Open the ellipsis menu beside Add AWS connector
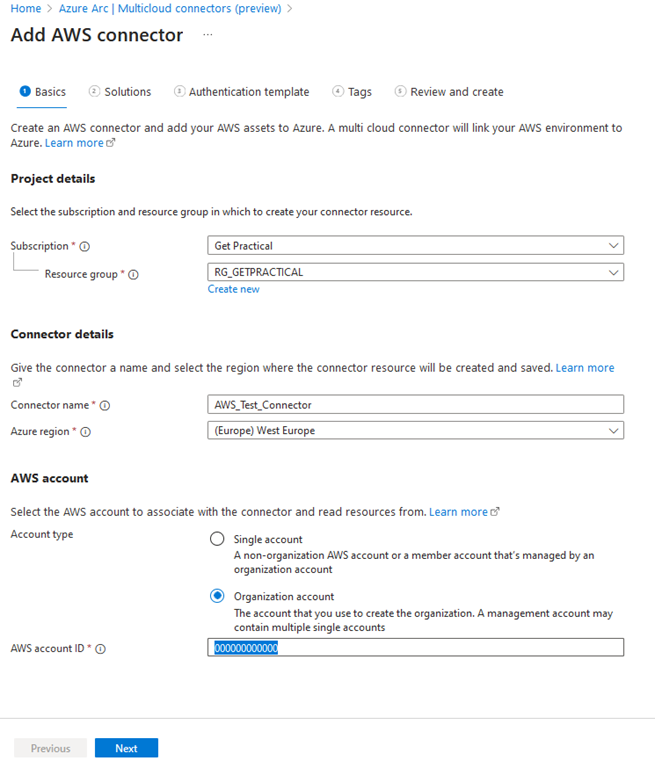 coord(208,35)
